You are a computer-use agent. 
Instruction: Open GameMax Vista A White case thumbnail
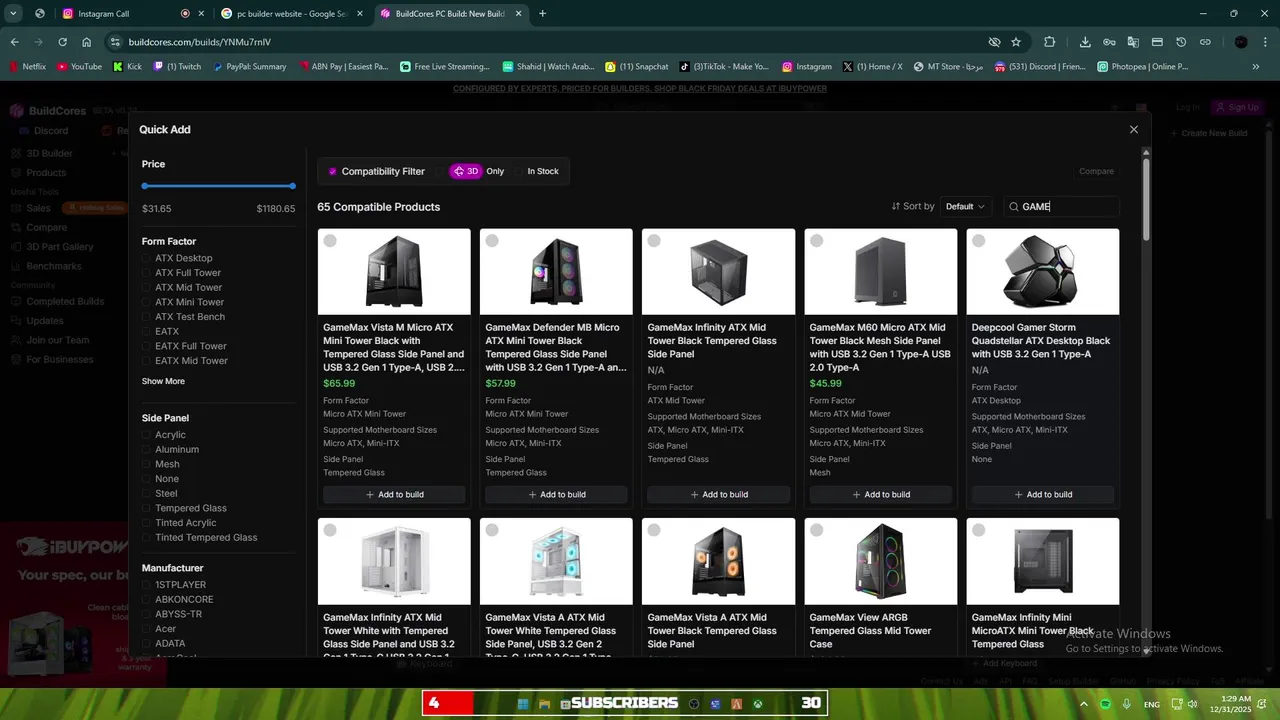coord(556,561)
